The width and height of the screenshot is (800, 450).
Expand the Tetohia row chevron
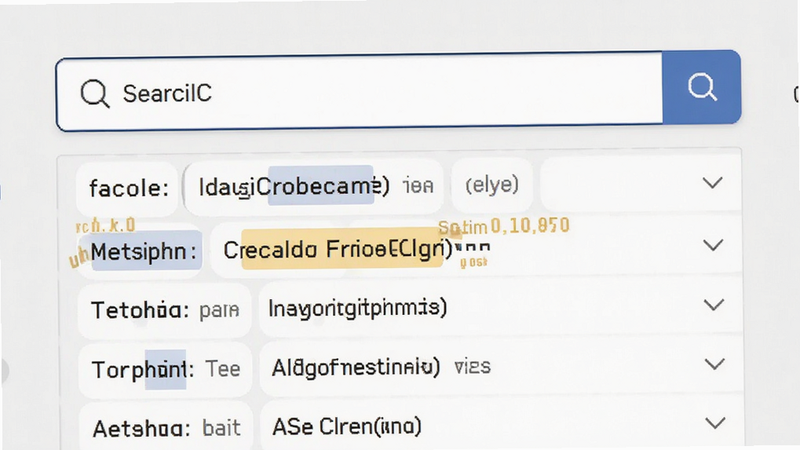pos(714,305)
